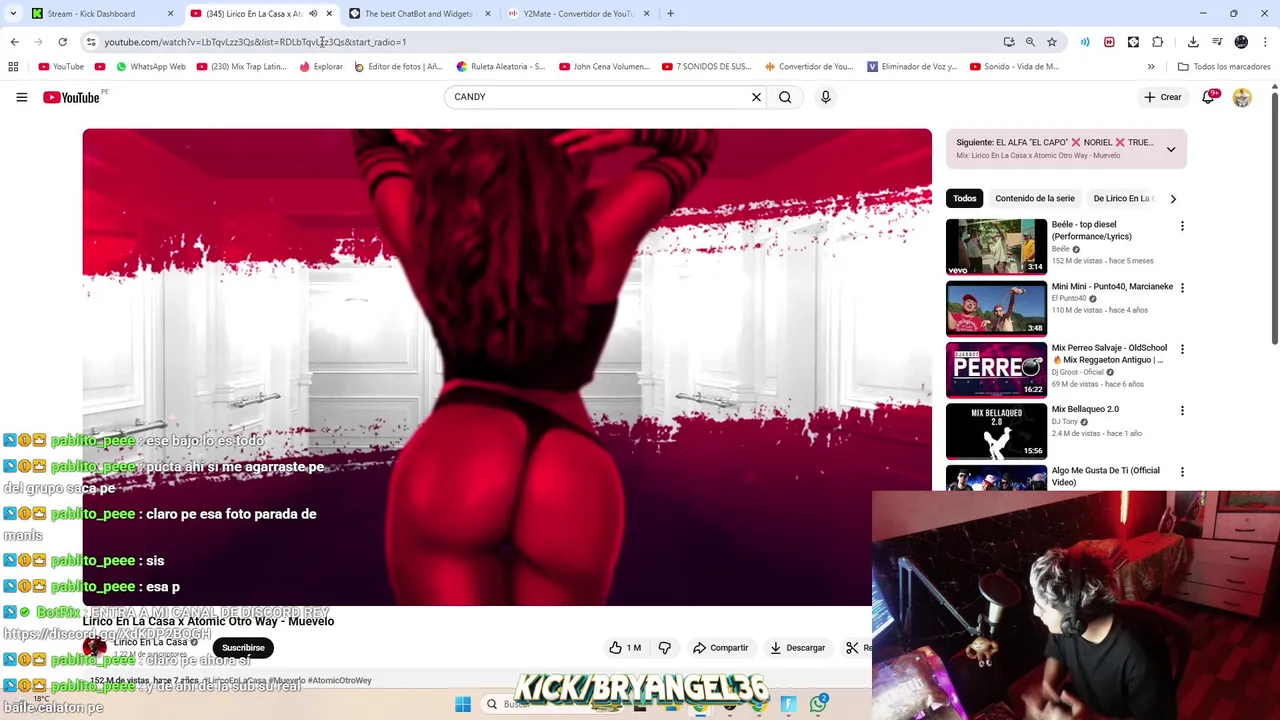Expand the Siguiente mix playlist panel
Image resolution: width=1280 pixels, height=720 pixels.
tap(1171, 149)
